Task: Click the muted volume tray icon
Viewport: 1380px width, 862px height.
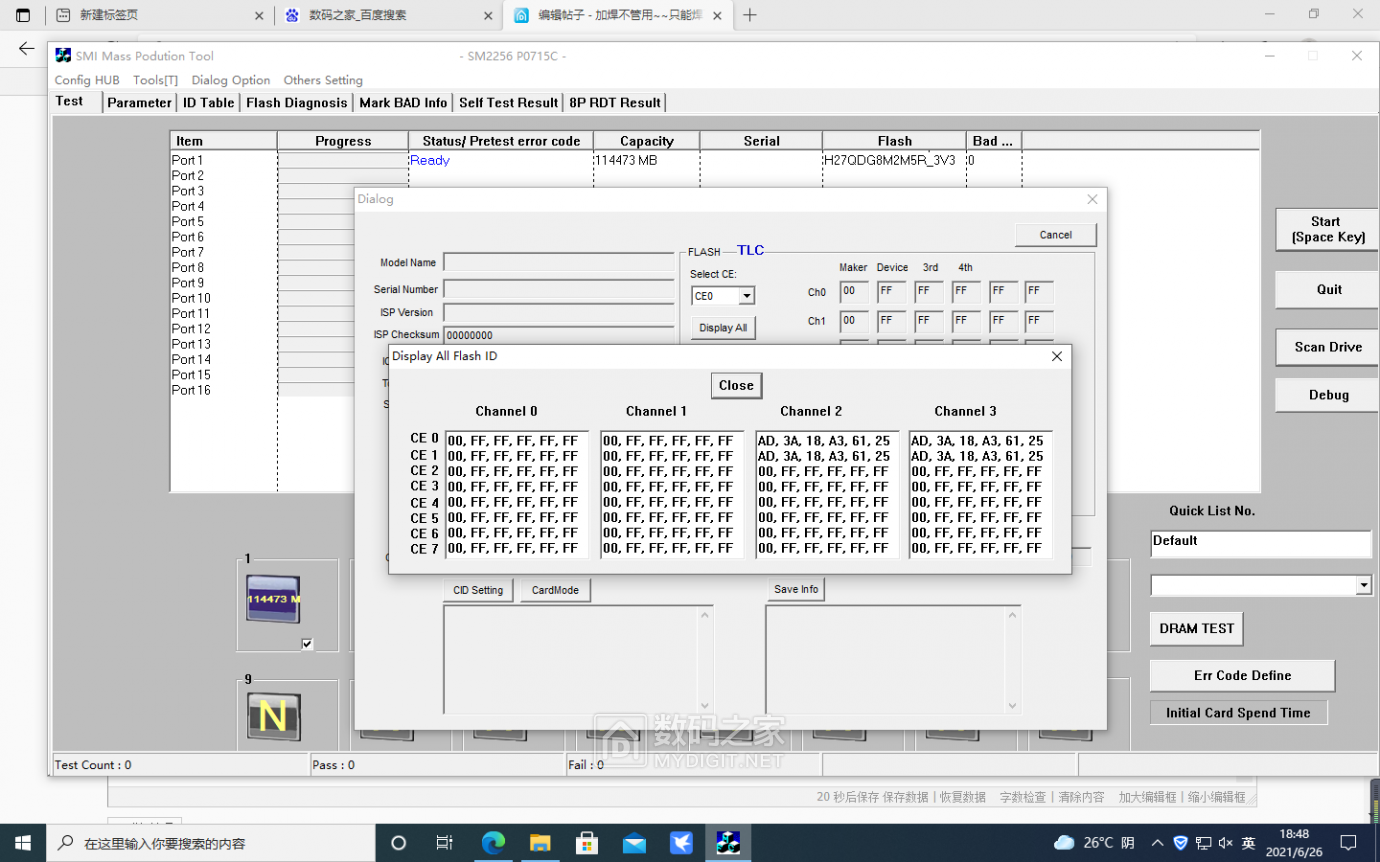Action: [x=1226, y=843]
